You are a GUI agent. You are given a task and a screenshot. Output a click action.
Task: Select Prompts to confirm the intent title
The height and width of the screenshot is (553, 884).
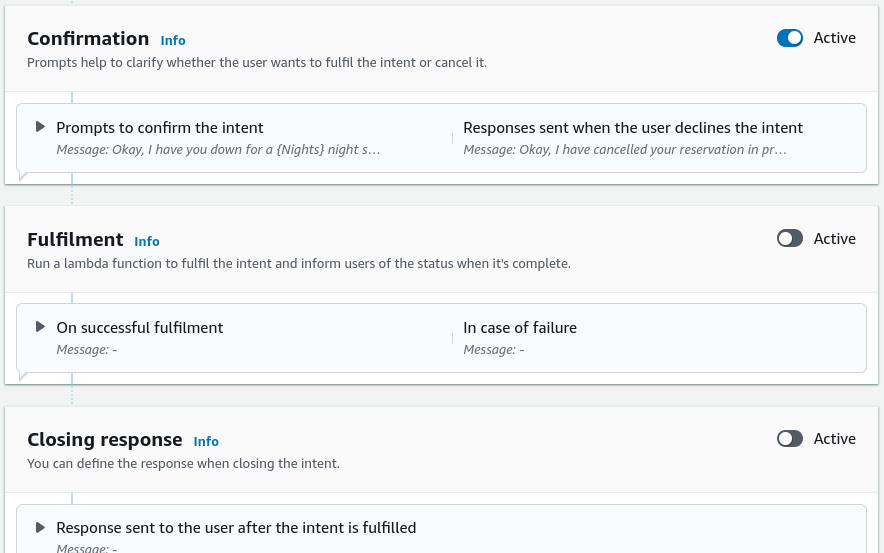click(160, 128)
